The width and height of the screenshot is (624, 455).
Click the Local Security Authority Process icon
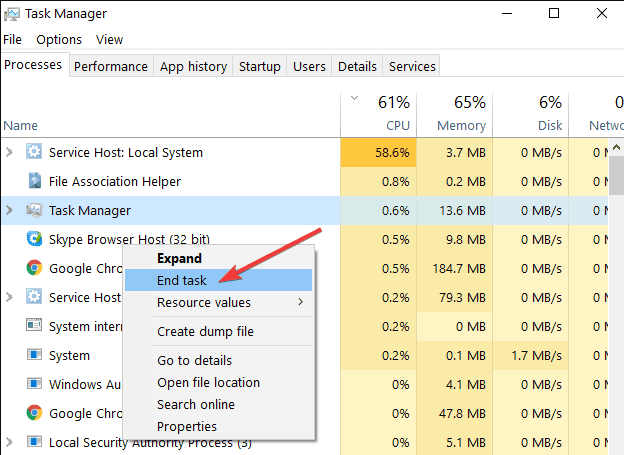click(34, 442)
